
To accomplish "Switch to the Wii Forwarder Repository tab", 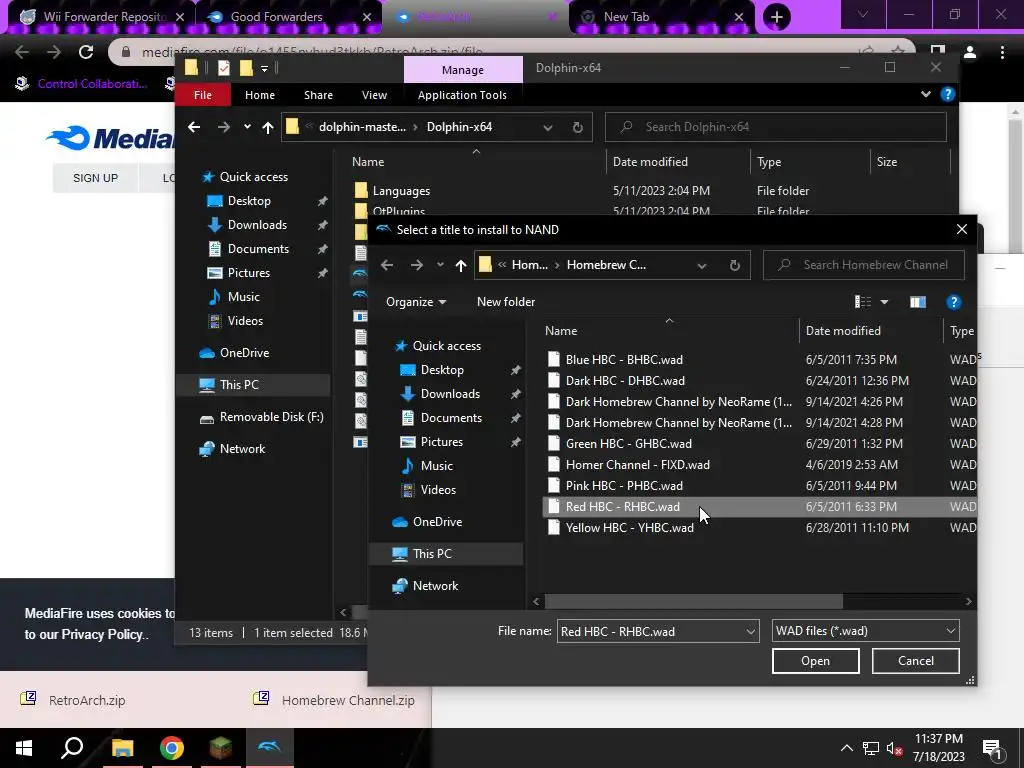I will click(x=102, y=17).
